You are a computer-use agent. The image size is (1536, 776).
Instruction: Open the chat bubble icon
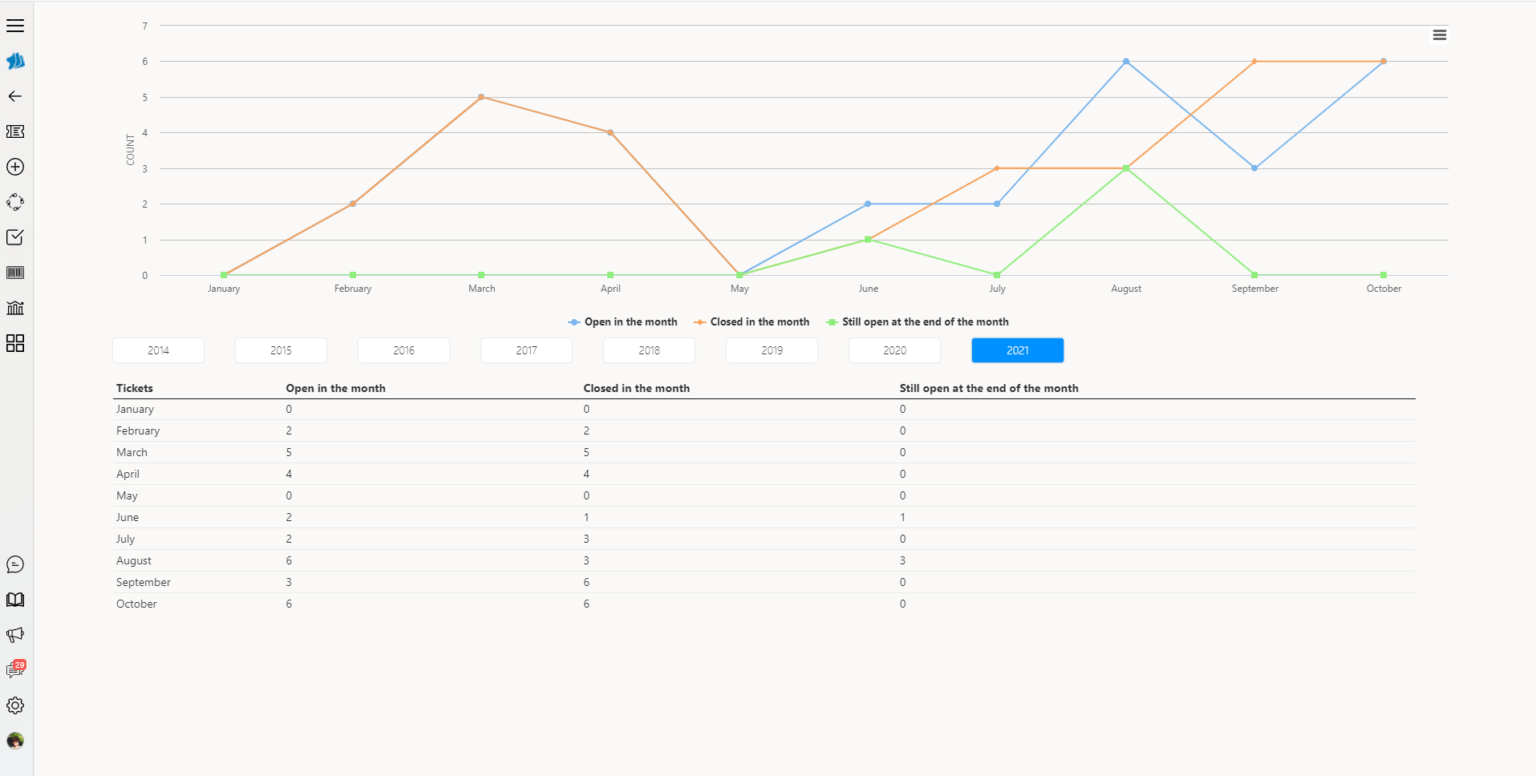coord(15,564)
